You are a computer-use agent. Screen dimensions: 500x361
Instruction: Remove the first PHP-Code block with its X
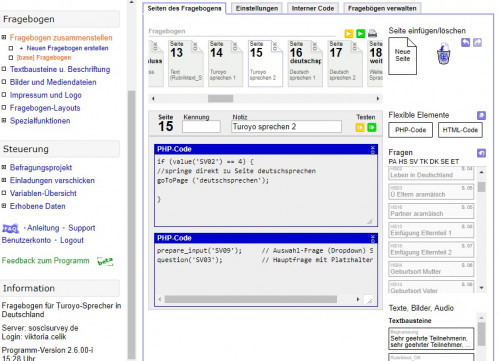pyautogui.click(x=373, y=149)
